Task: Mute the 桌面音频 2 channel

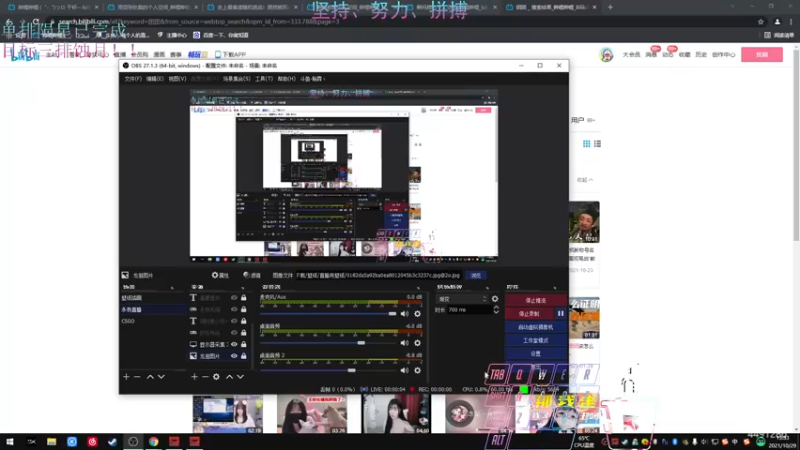Action: coord(405,370)
